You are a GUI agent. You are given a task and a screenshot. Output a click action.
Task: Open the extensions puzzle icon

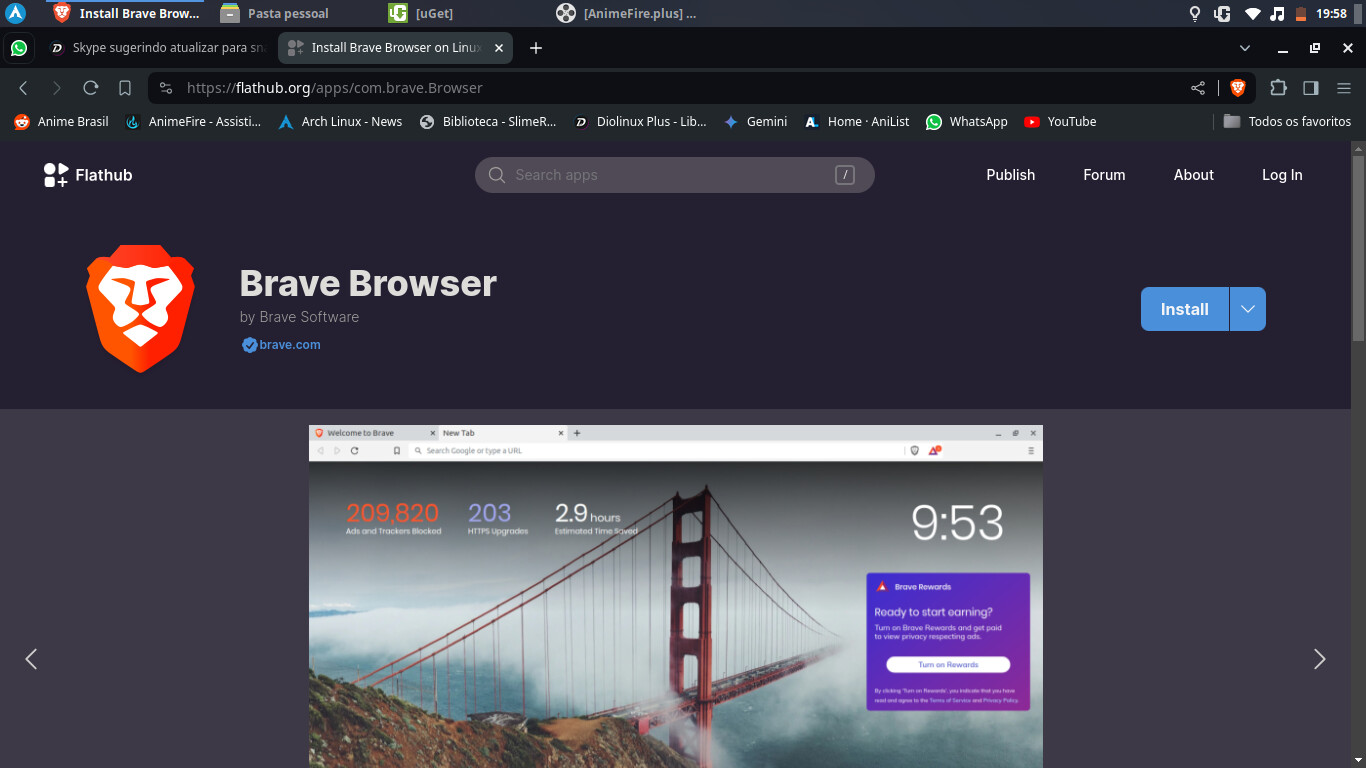tap(1278, 88)
